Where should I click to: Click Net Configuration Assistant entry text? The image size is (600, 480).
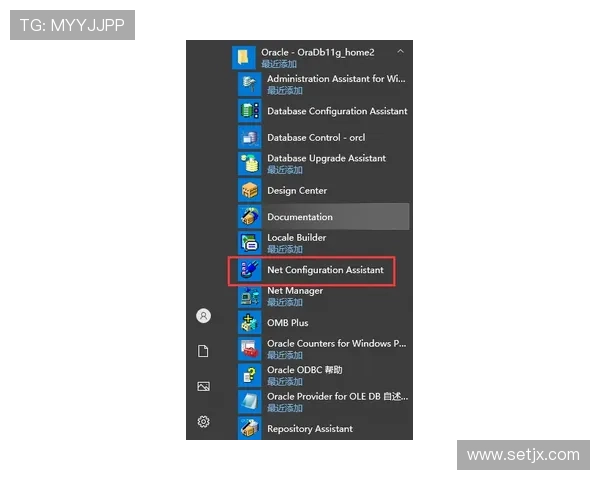325,270
